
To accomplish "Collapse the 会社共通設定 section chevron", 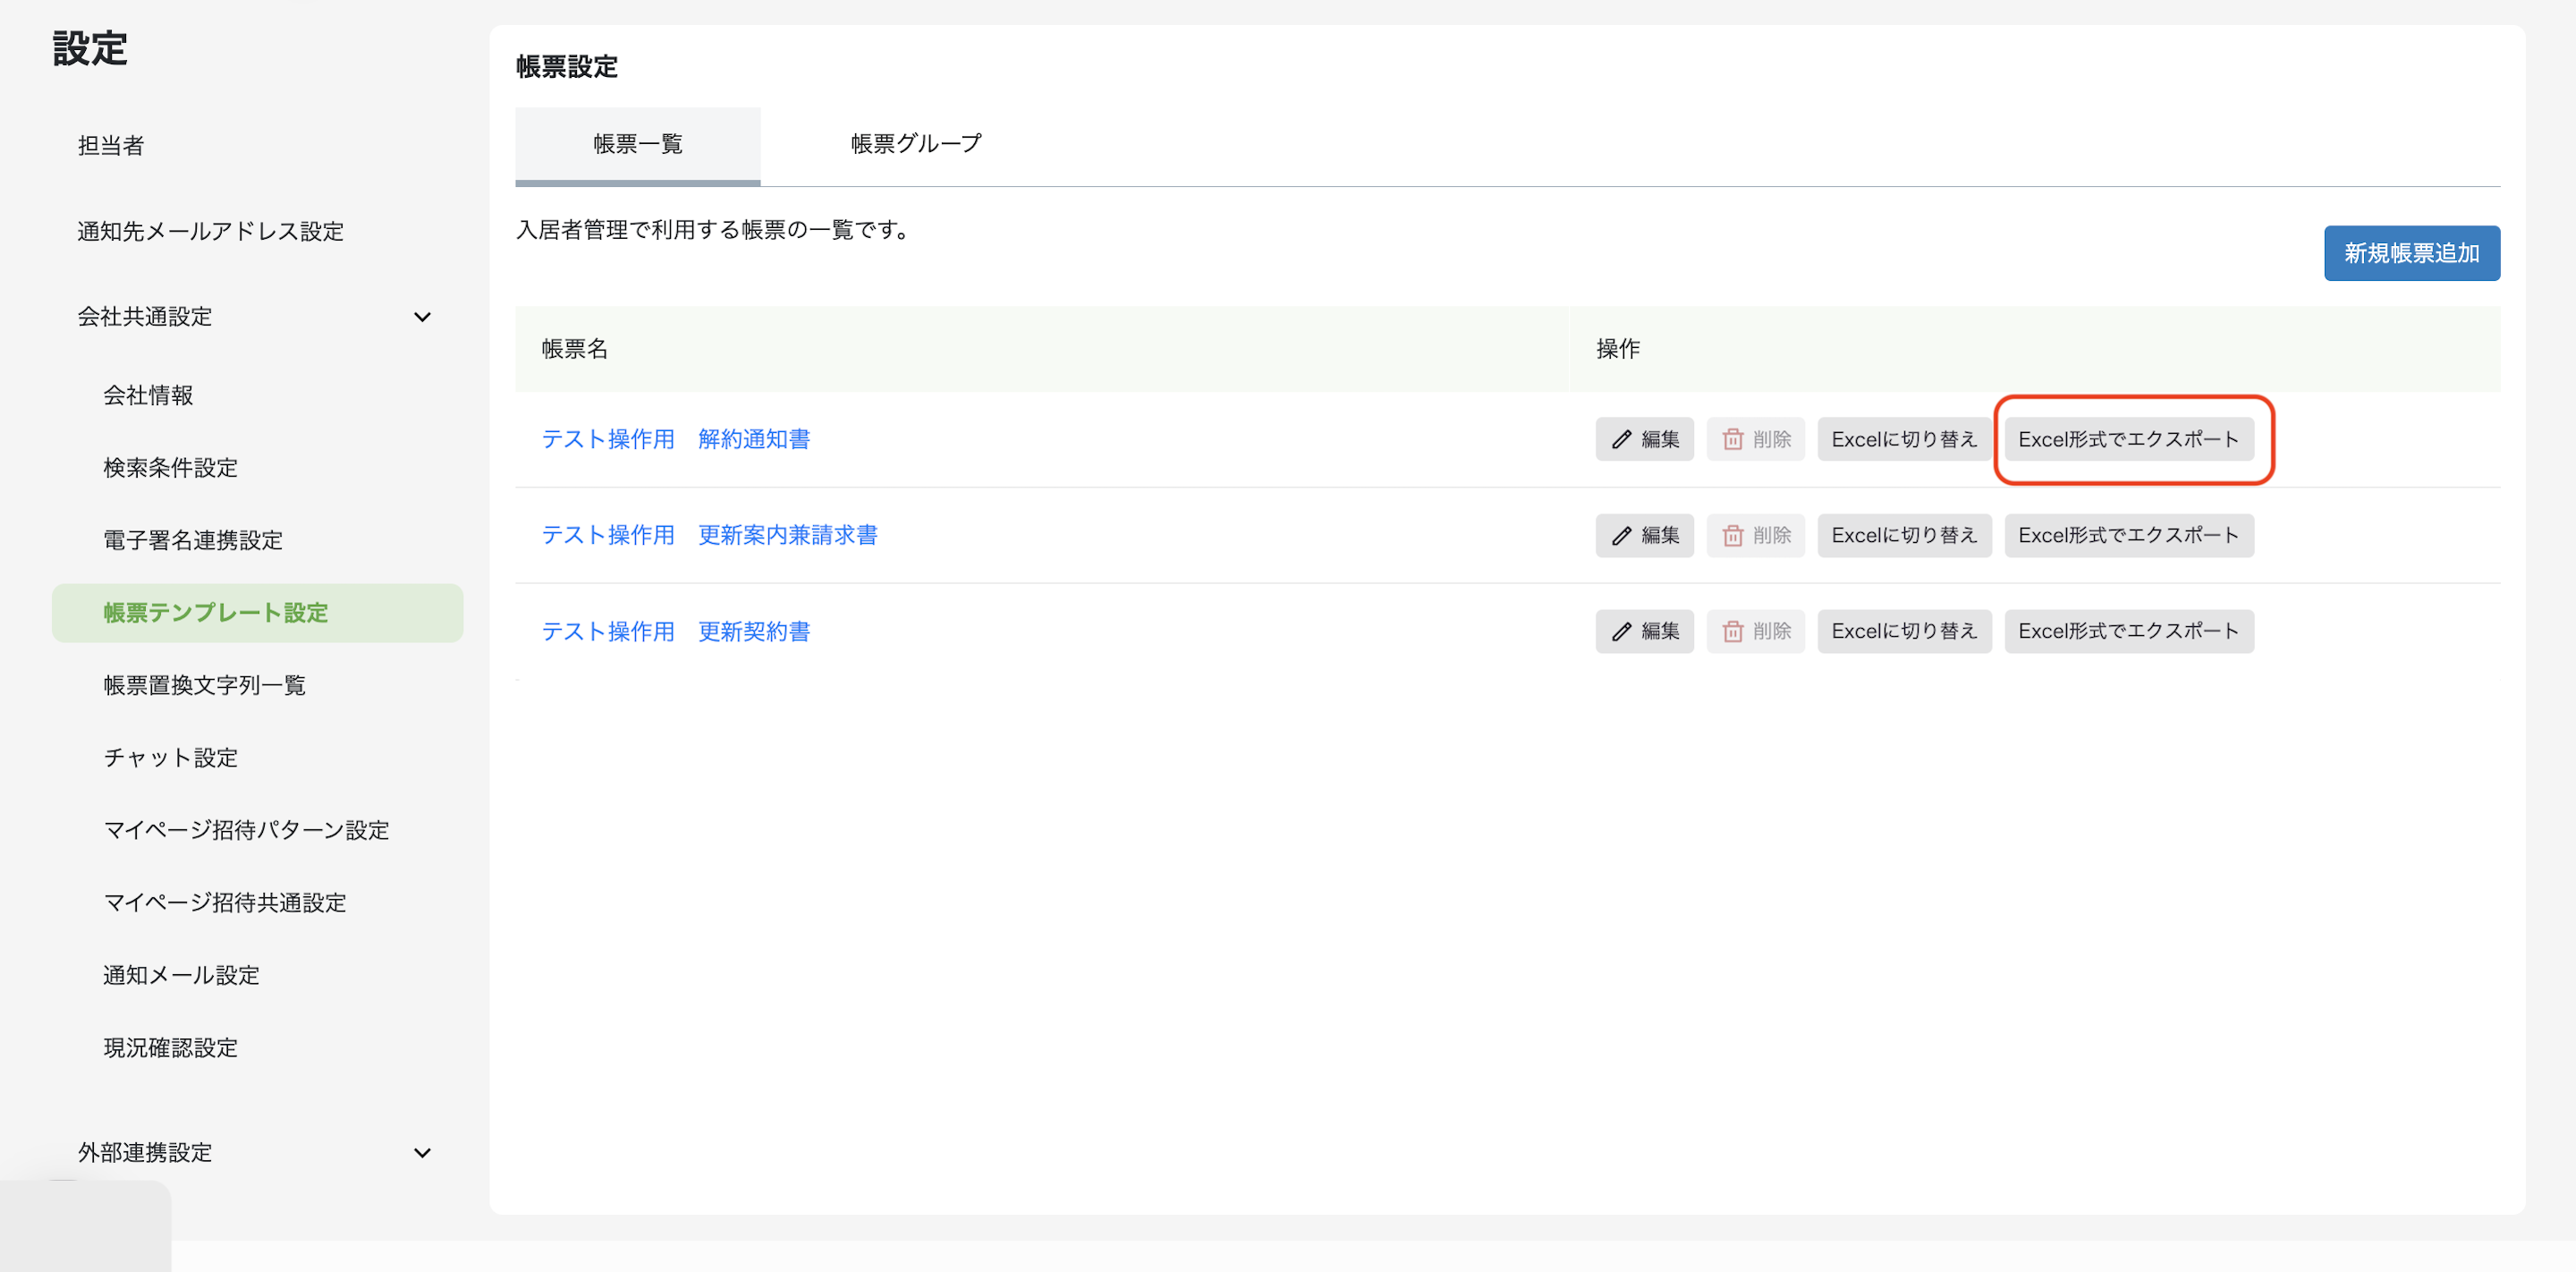I will [x=422, y=317].
